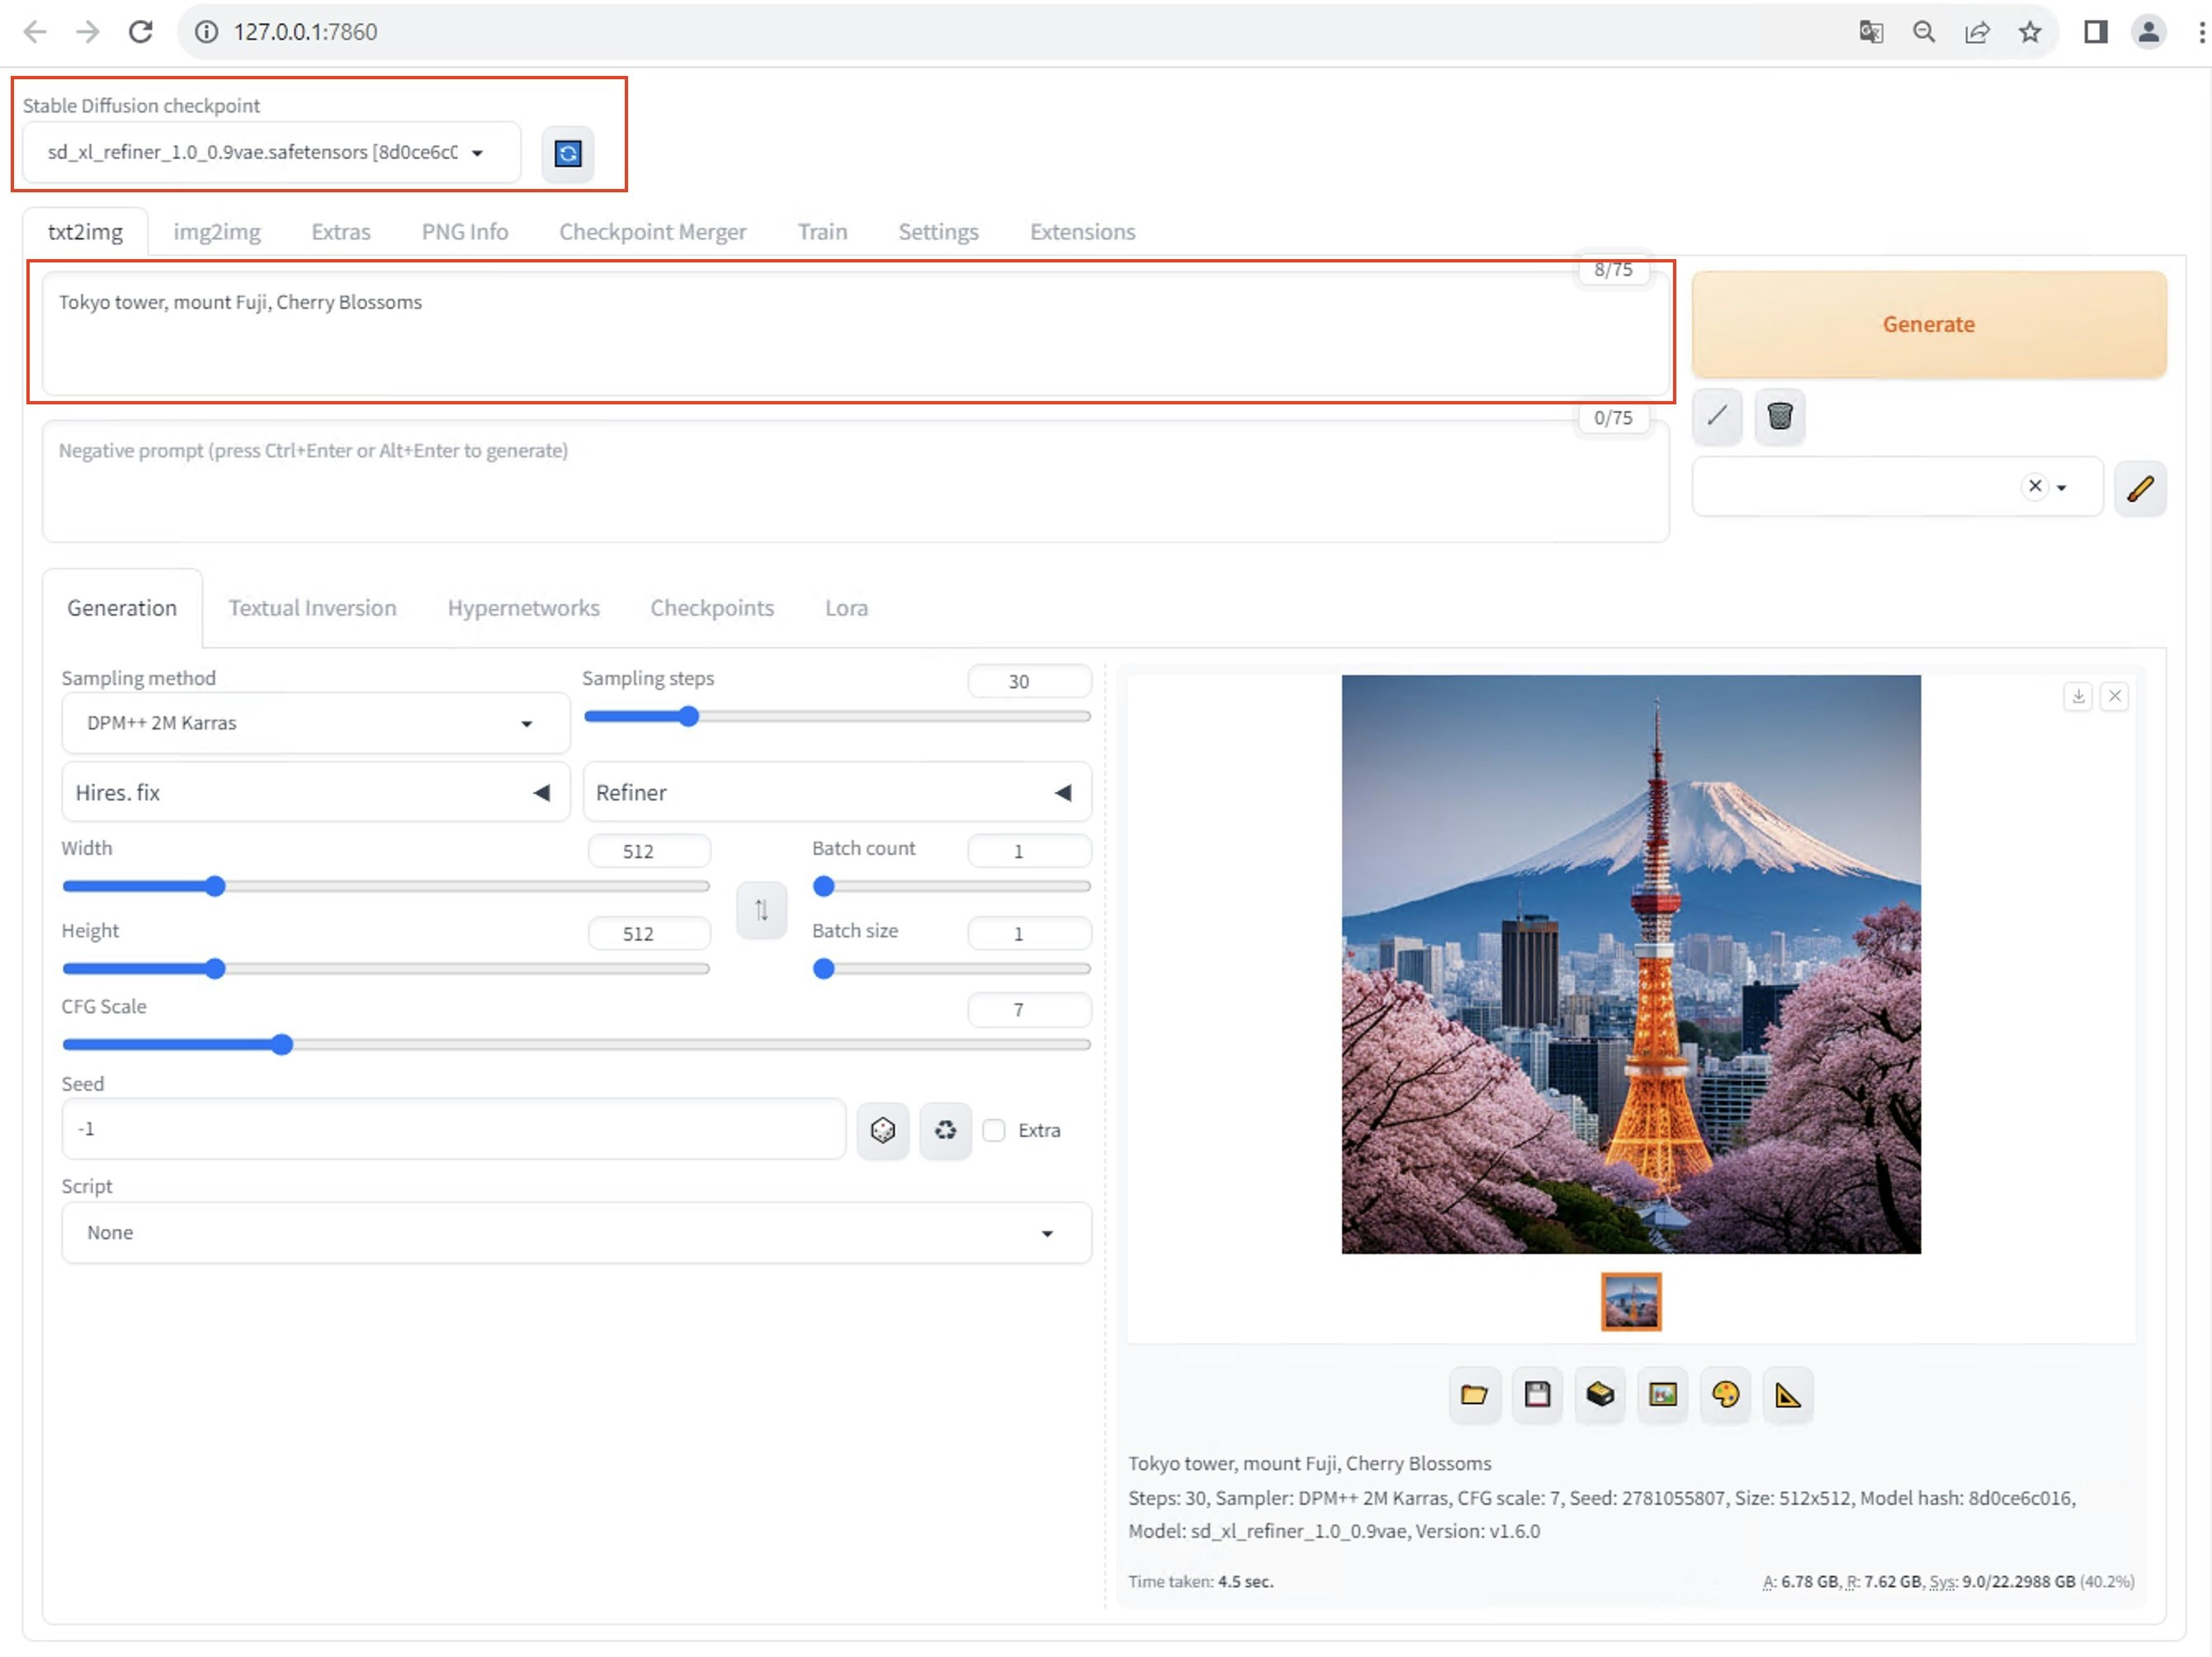Open the Sampling method dropdown

click(315, 723)
